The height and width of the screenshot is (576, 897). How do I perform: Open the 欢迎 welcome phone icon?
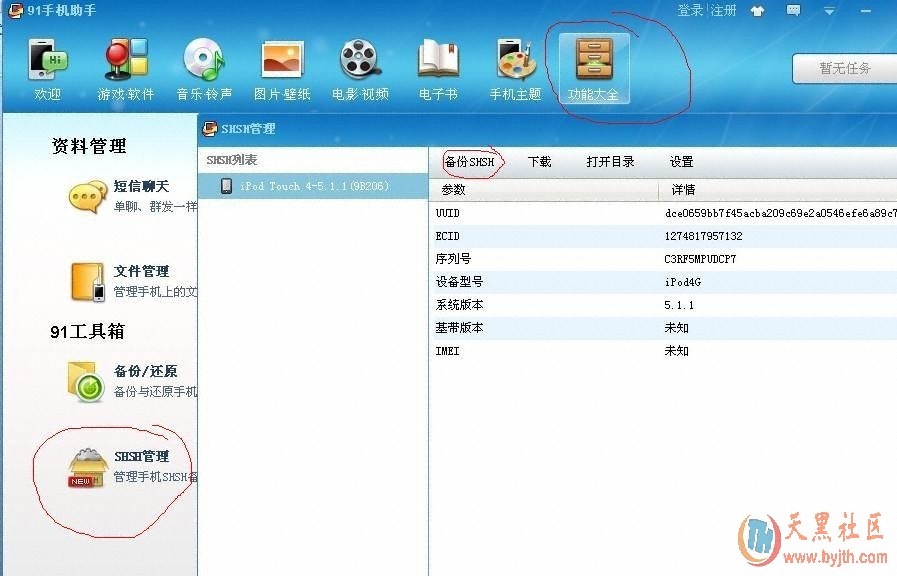click(47, 68)
